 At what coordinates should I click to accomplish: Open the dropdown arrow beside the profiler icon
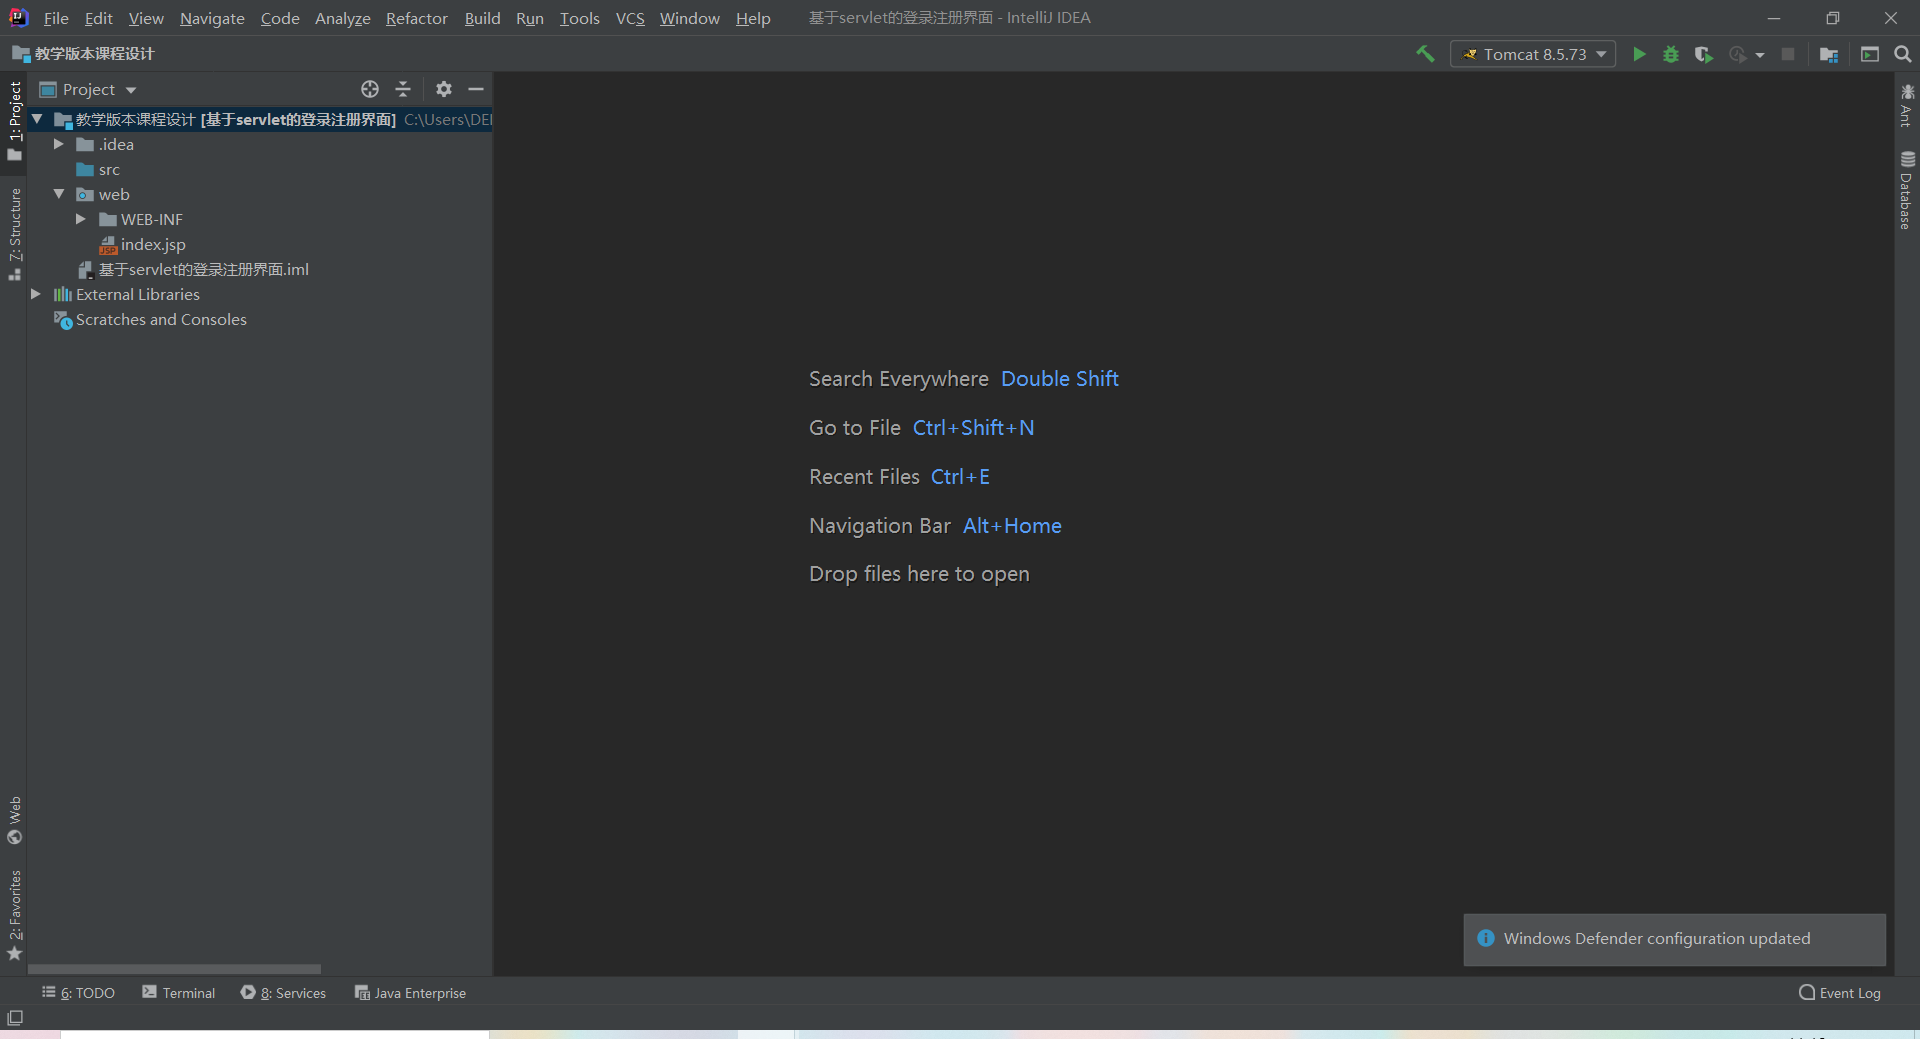pyautogui.click(x=1760, y=55)
